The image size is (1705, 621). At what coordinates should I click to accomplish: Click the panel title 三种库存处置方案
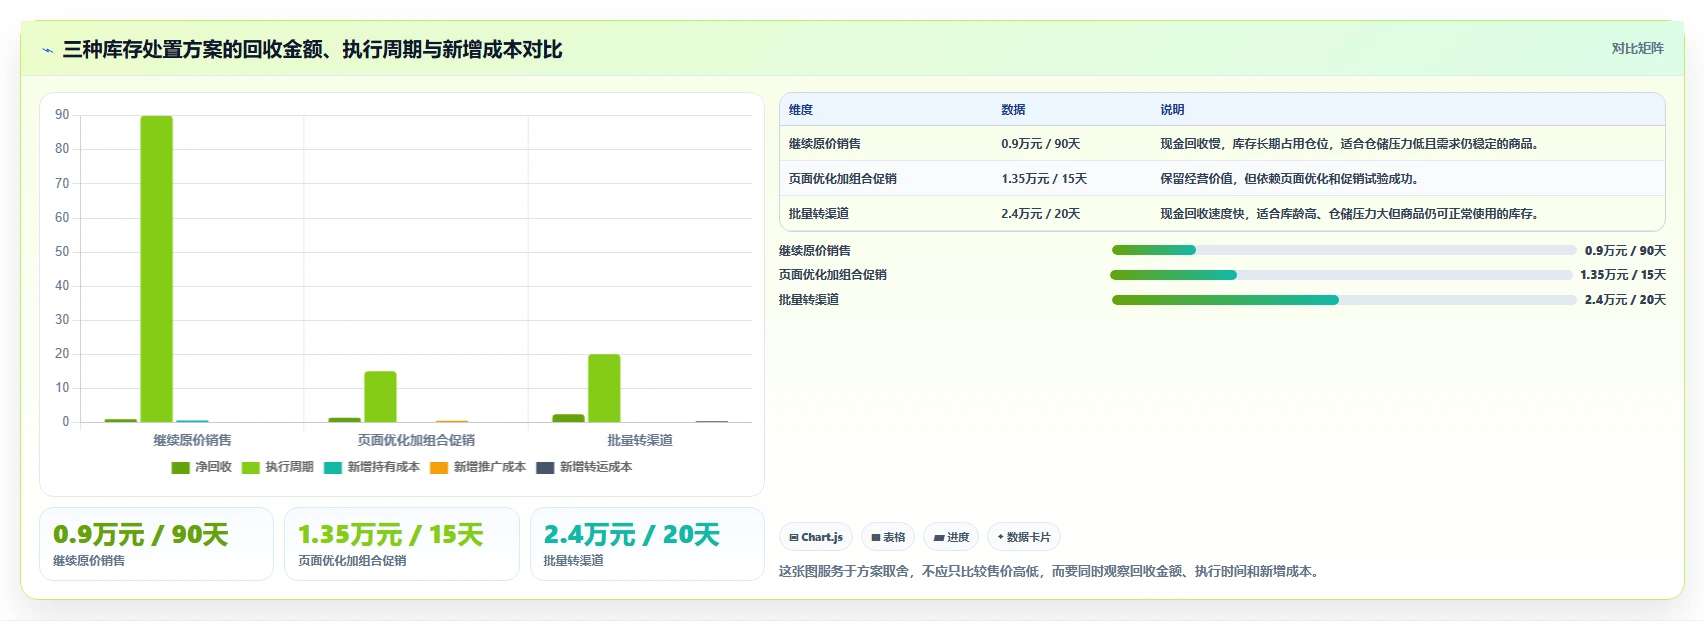pos(312,49)
